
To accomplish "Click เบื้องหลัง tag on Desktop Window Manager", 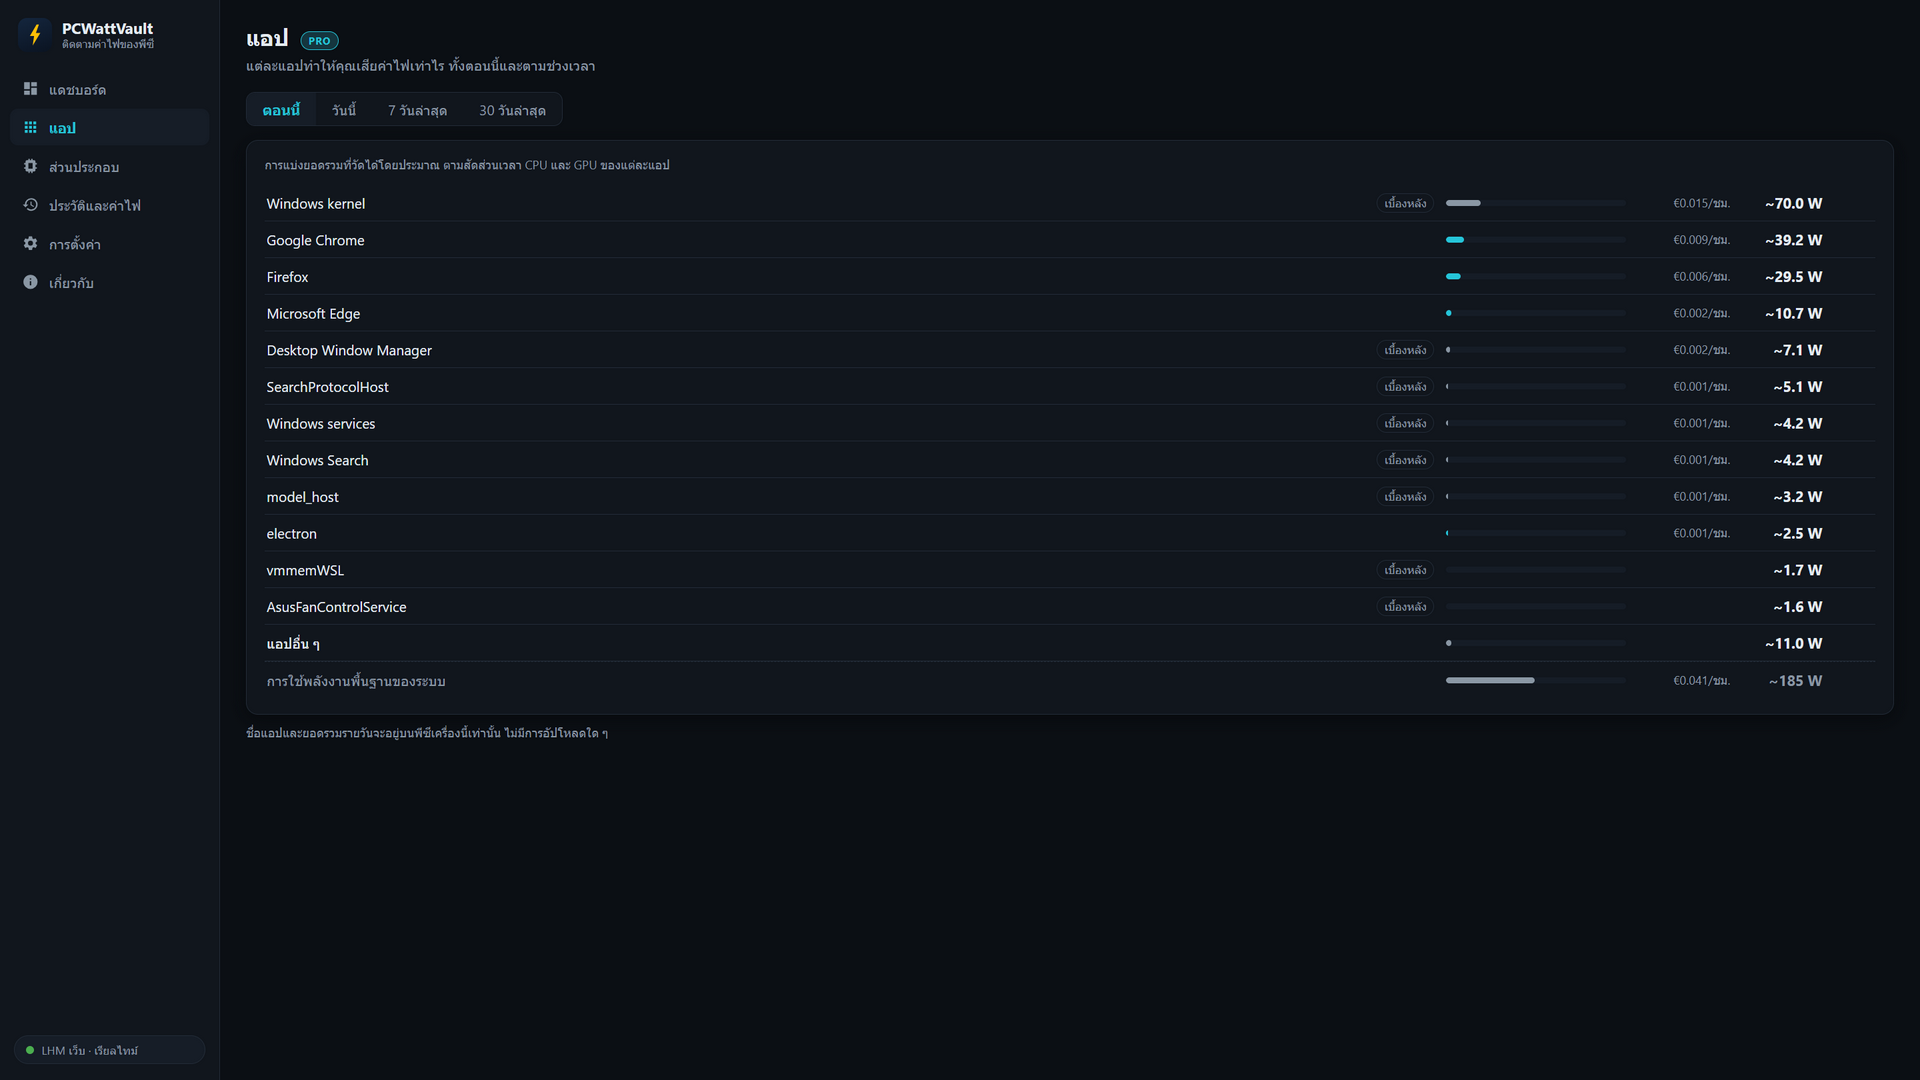I will pyautogui.click(x=1405, y=350).
